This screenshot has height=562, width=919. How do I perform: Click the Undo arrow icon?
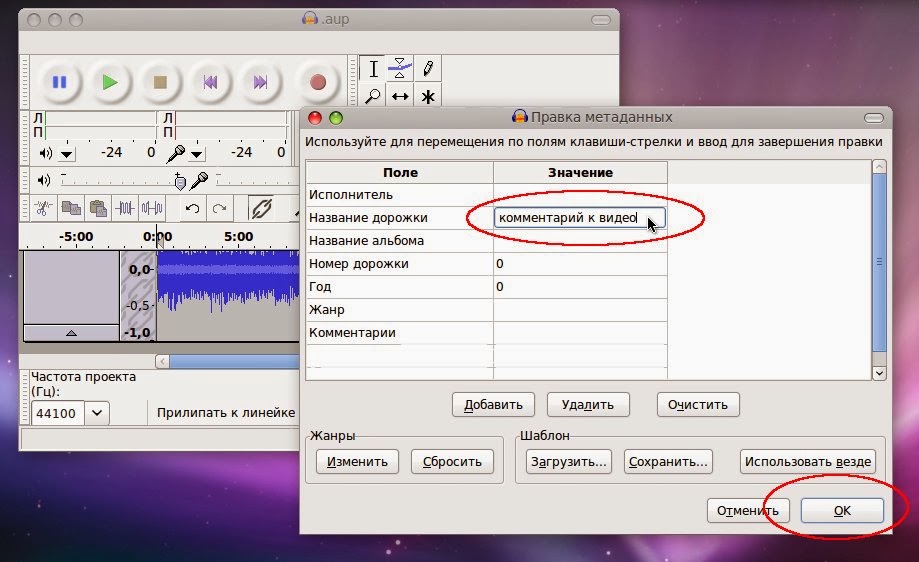192,208
